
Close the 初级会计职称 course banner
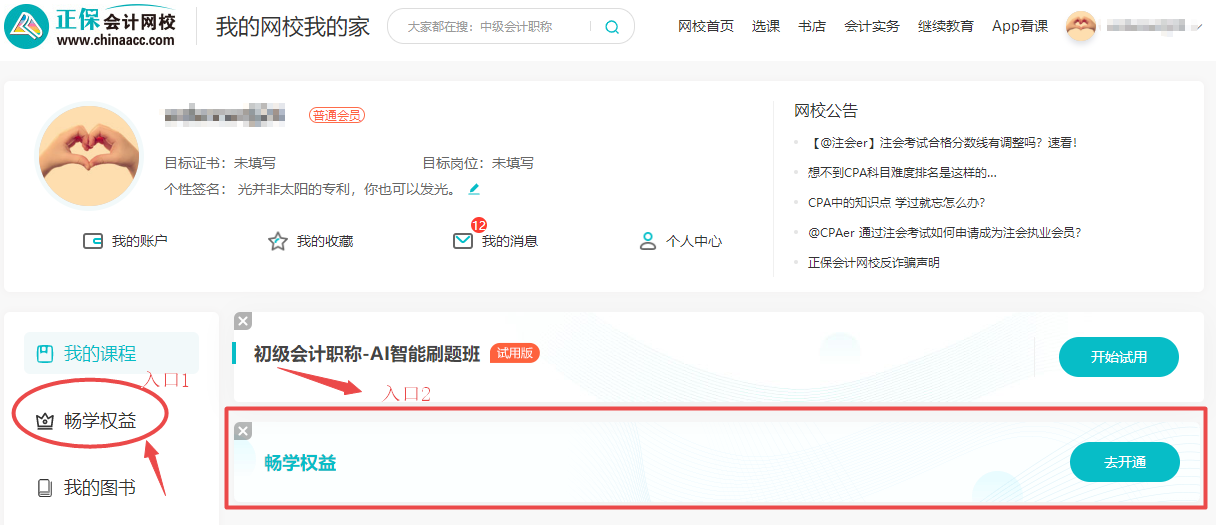(x=243, y=321)
